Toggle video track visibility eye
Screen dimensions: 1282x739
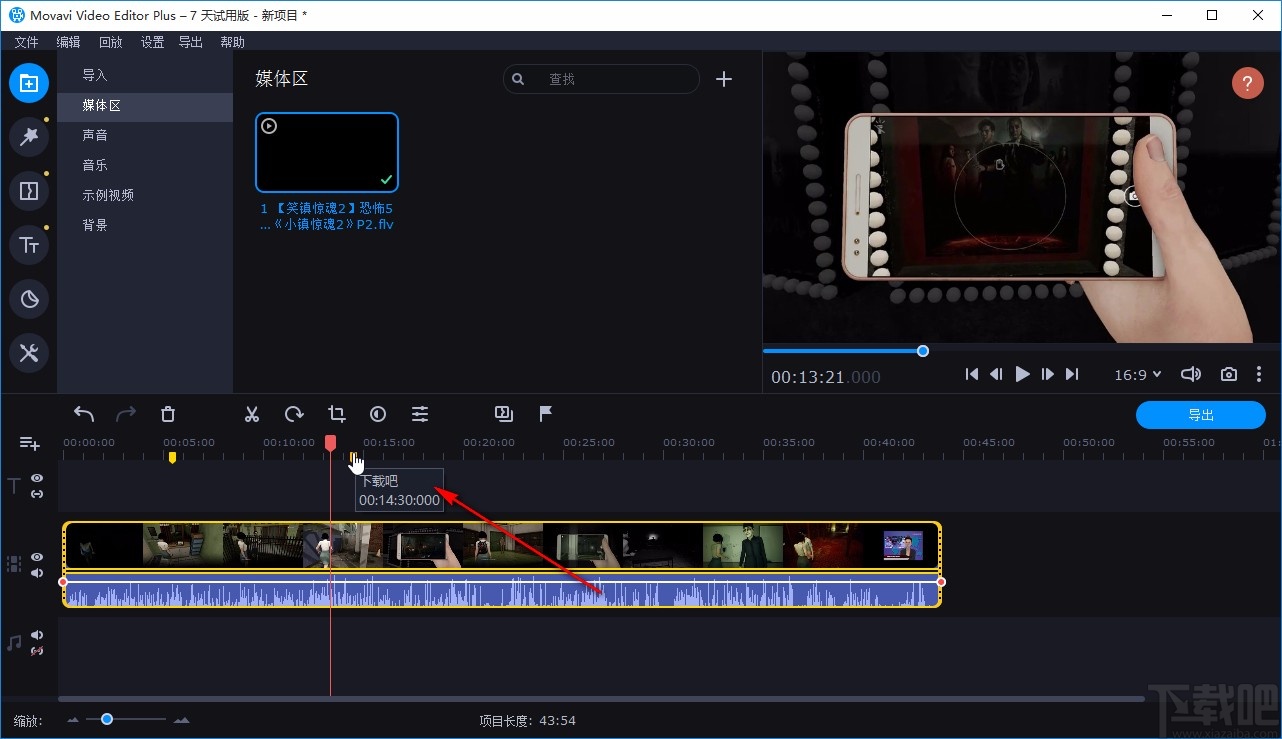tap(37, 557)
